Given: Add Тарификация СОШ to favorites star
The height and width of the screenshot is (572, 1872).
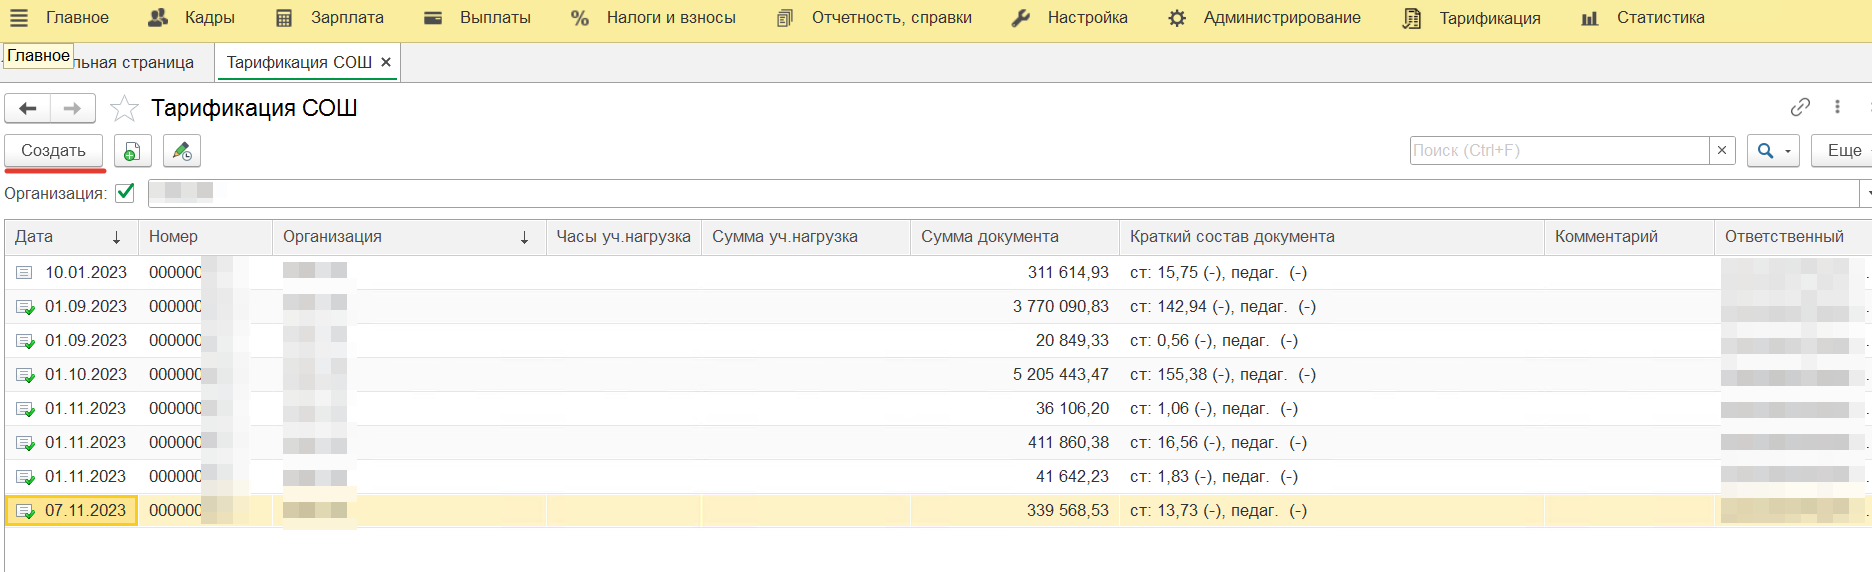Looking at the screenshot, I should pos(124,108).
